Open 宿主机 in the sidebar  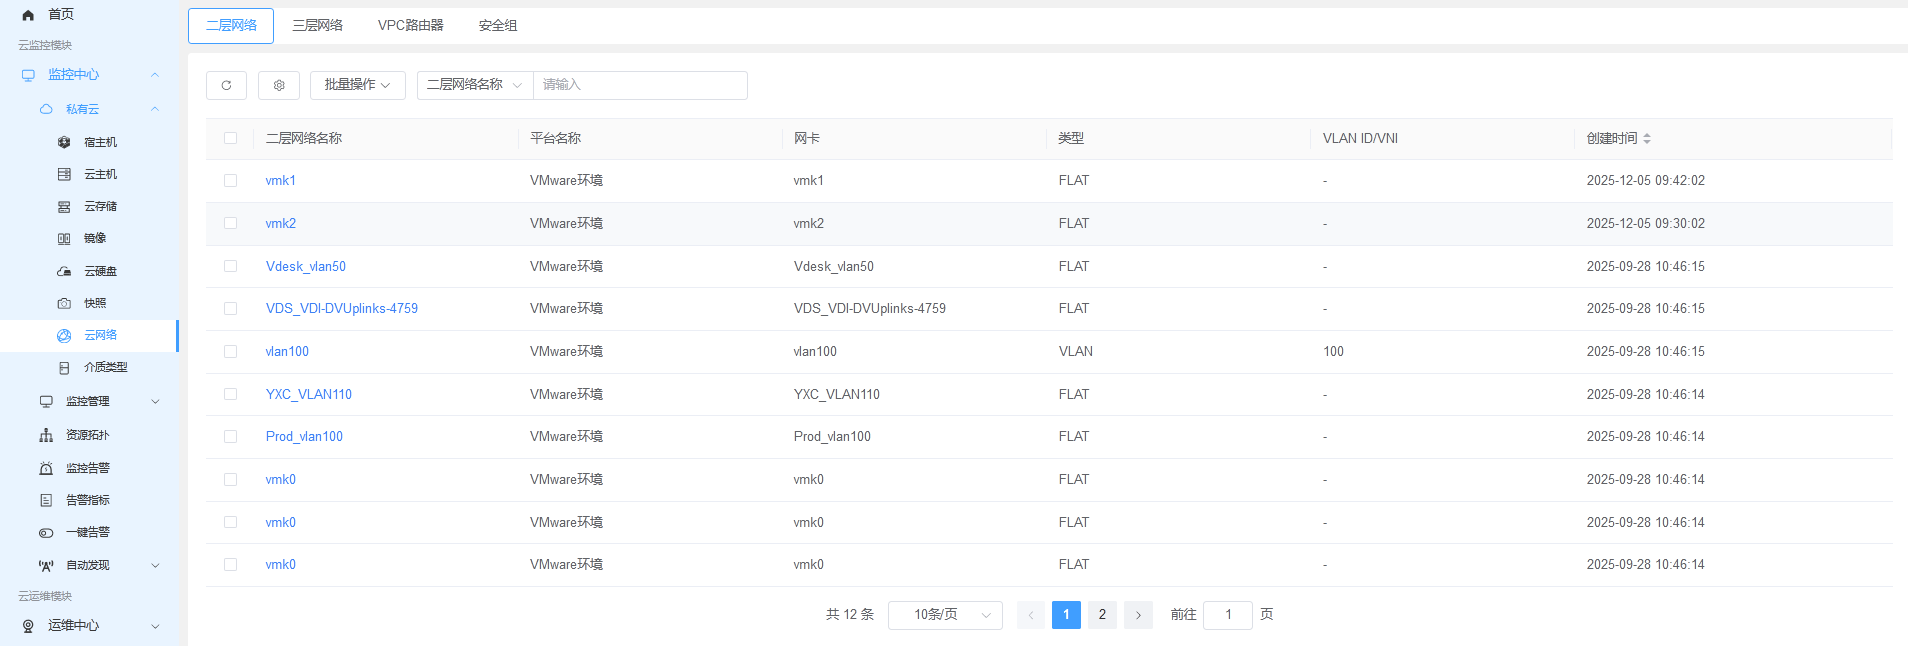click(100, 142)
